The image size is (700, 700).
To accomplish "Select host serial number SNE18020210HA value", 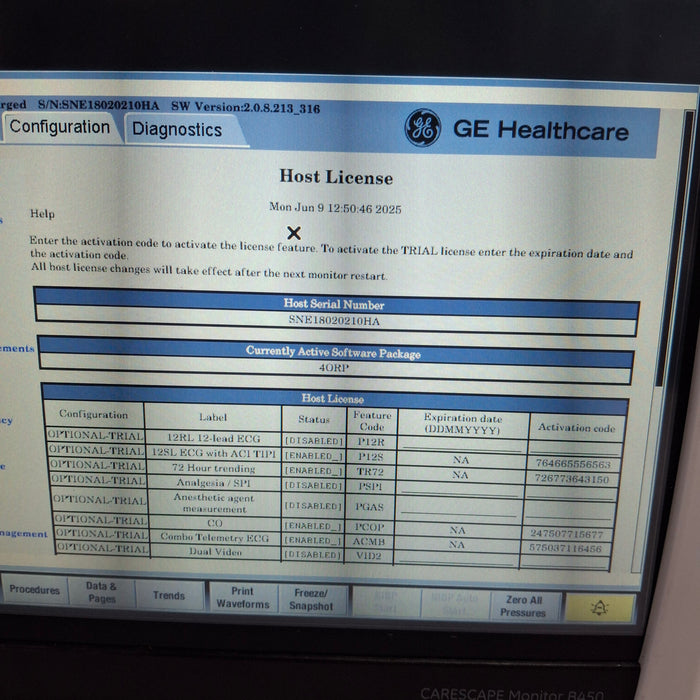I will tap(334, 321).
